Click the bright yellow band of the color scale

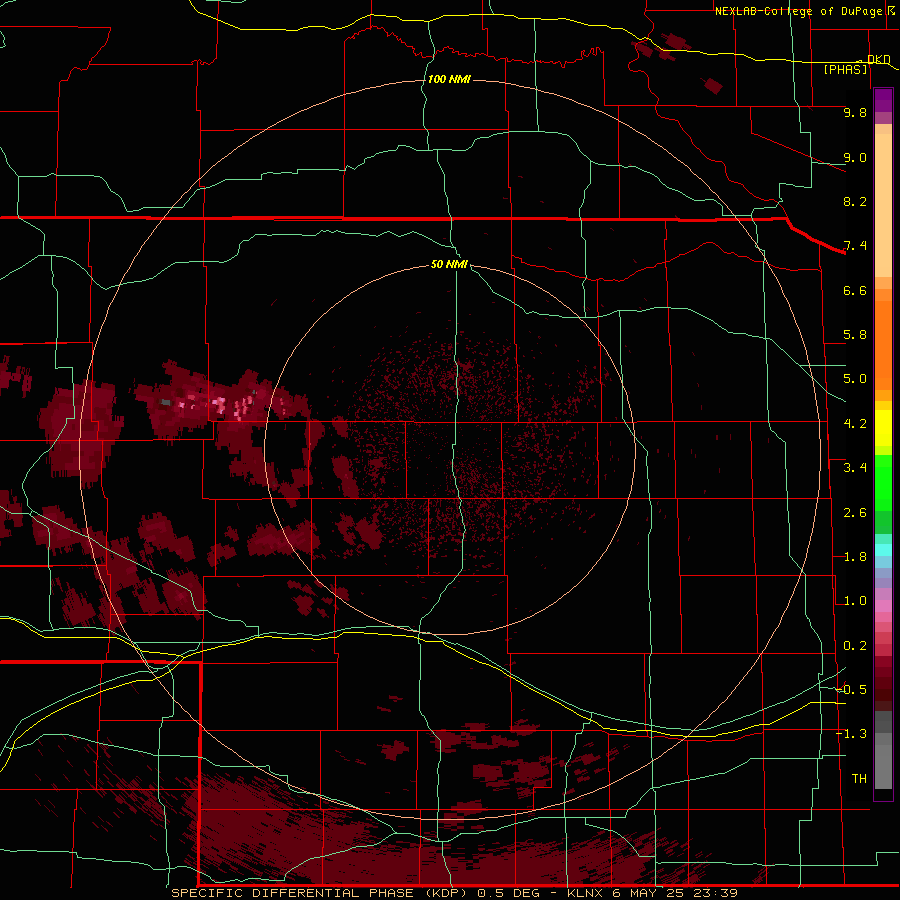tap(883, 428)
